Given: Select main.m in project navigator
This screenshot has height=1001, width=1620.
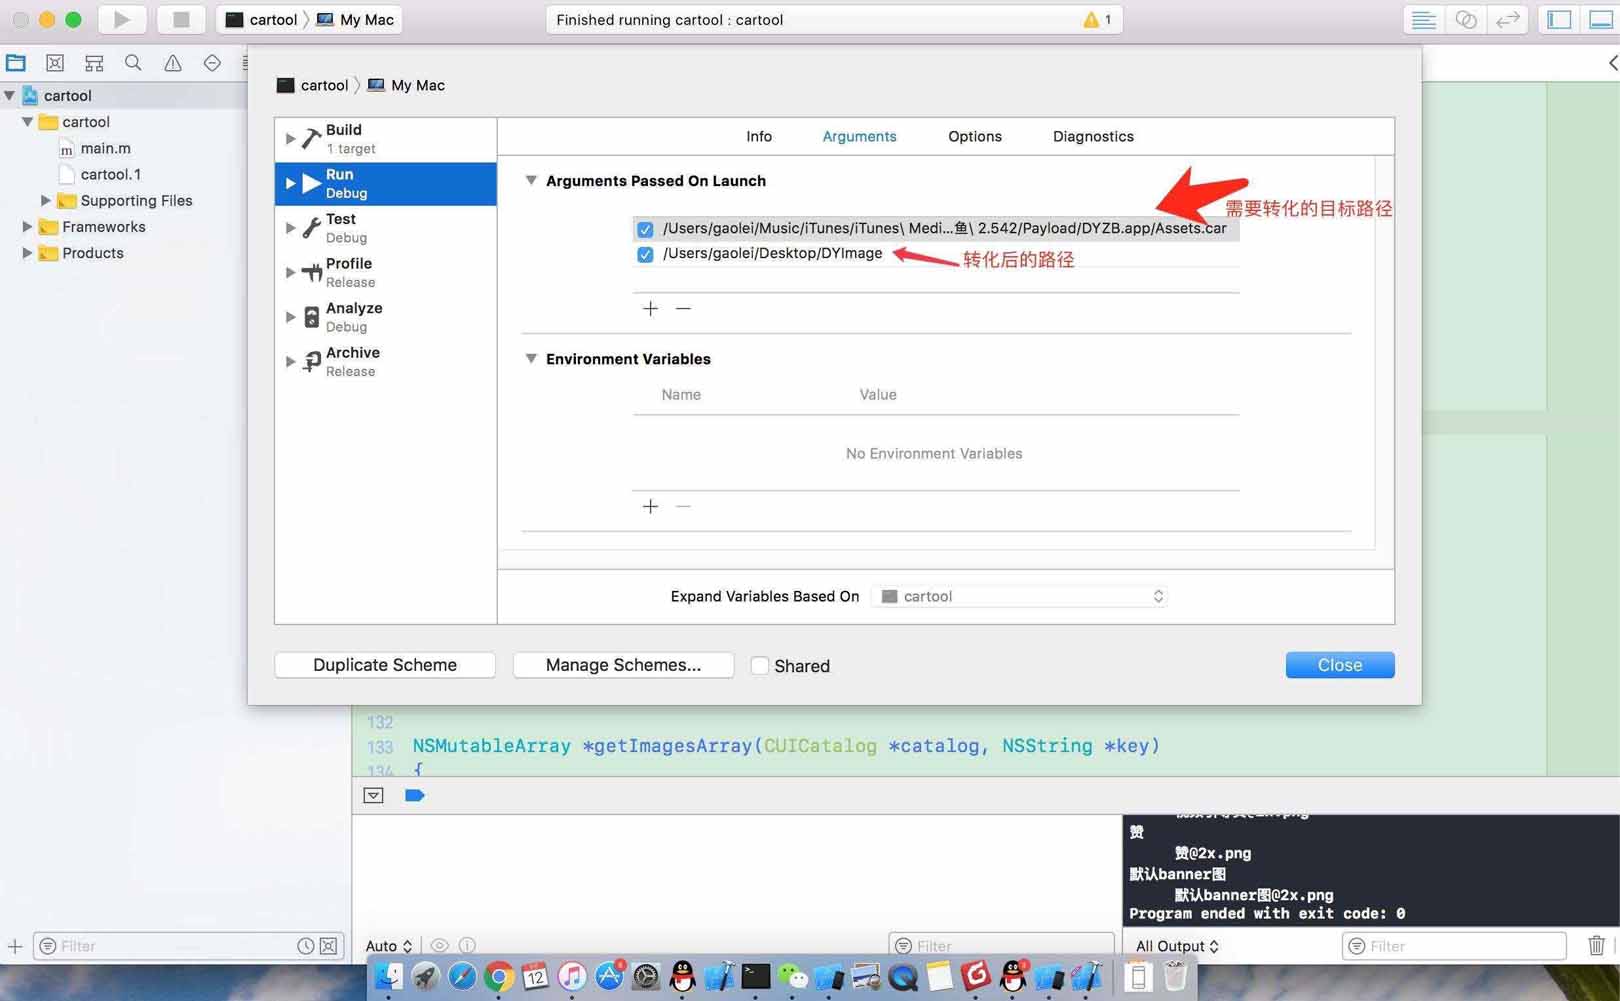Looking at the screenshot, I should [105, 148].
